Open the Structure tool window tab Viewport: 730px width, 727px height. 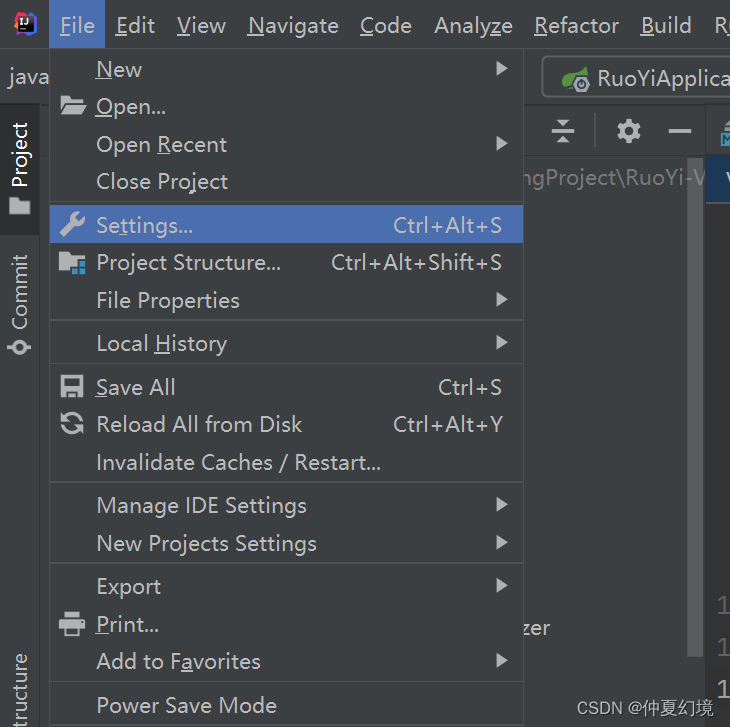point(20,689)
